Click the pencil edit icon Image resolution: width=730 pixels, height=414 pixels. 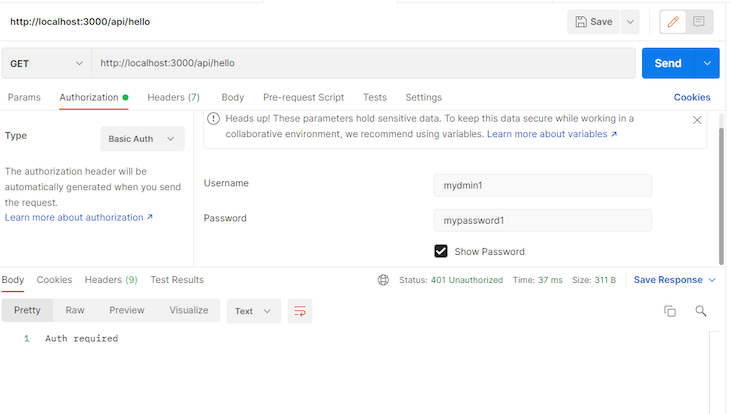(673, 21)
